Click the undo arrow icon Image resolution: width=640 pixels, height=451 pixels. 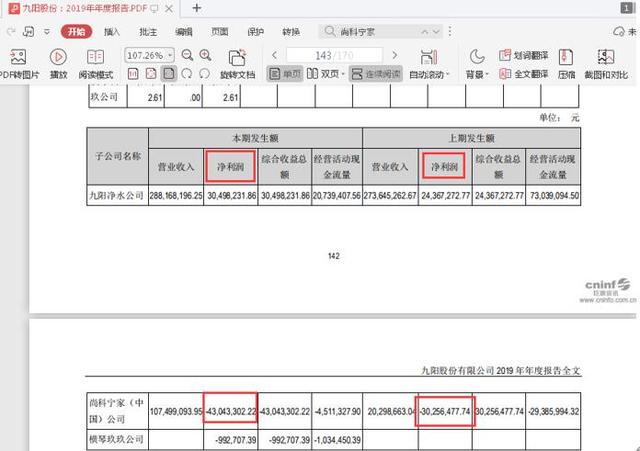(11, 31)
